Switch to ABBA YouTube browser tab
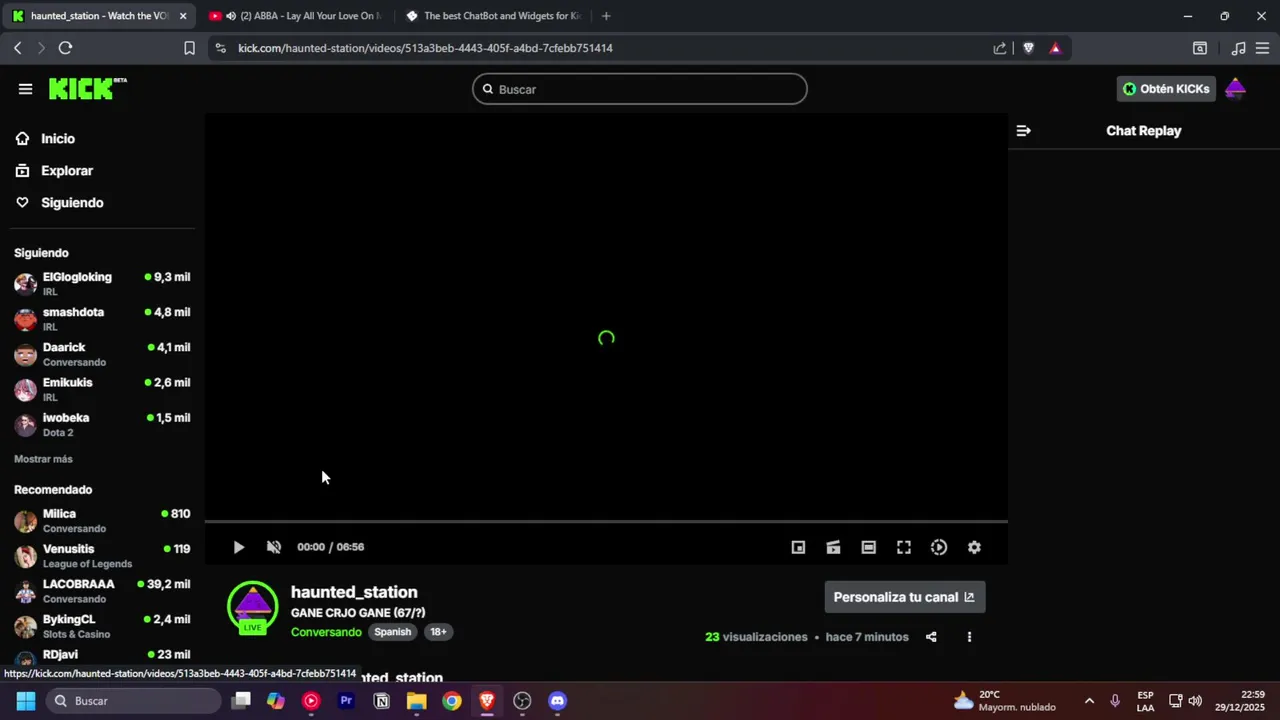1280x720 pixels. point(296,16)
